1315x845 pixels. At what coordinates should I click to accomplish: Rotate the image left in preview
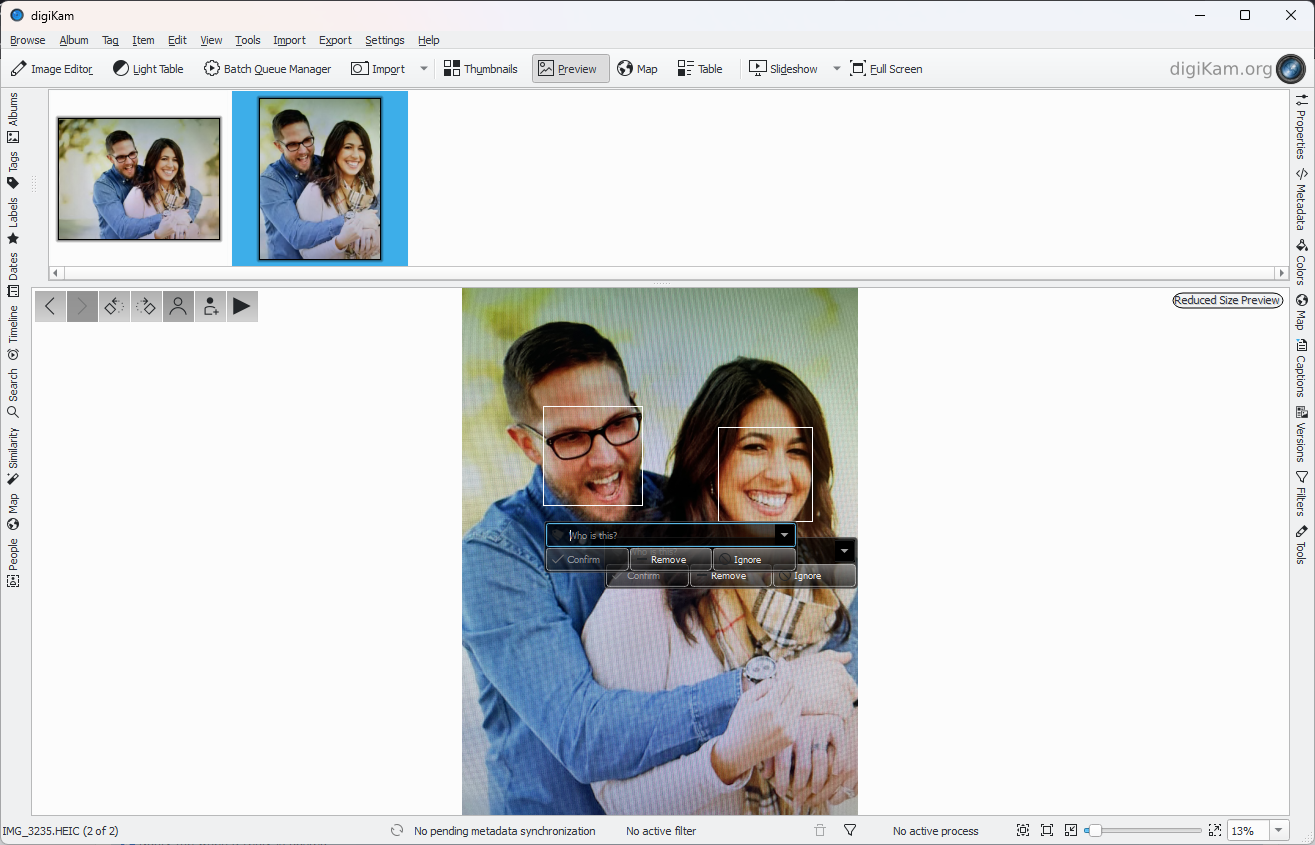coord(114,307)
